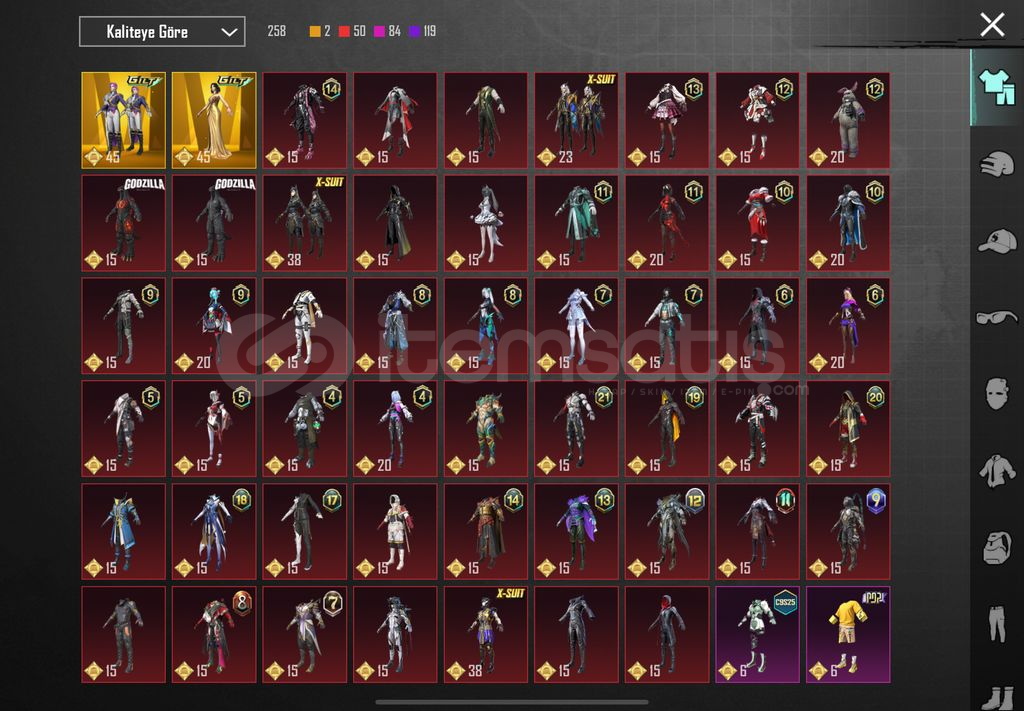Select the blue-headed outfit with badge 9 valued 20
Screen dimensions: 1024x711
pyautogui.click(x=214, y=326)
